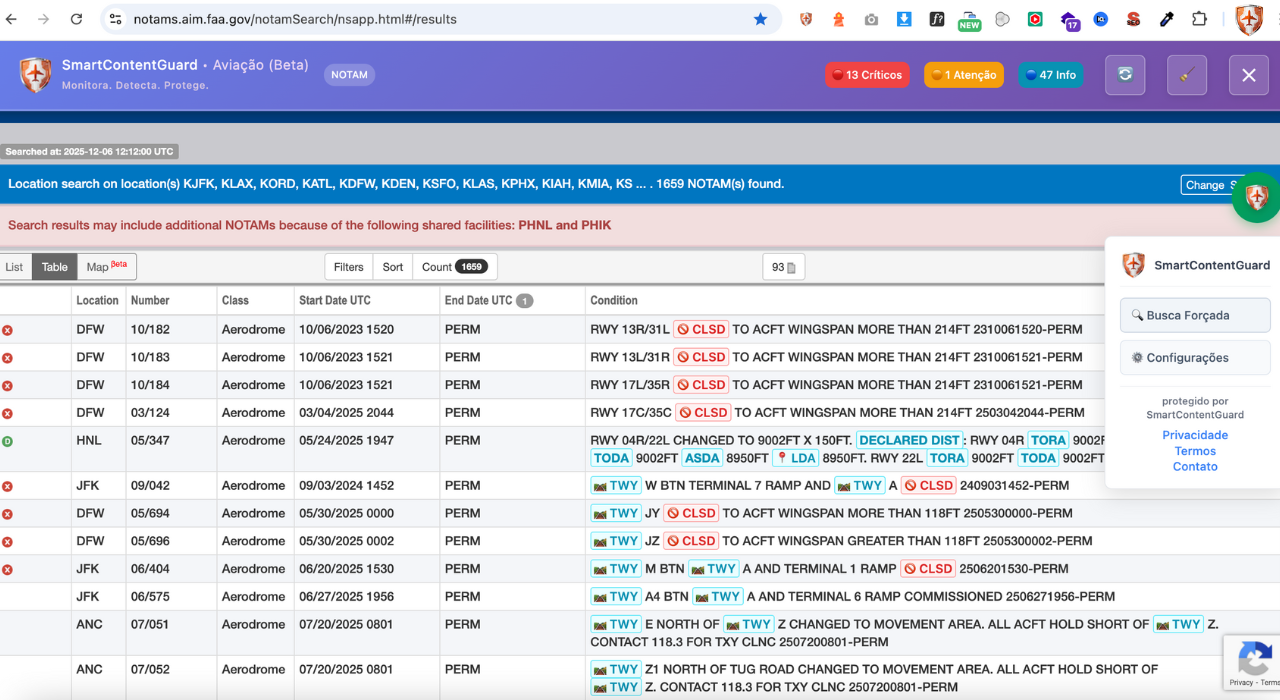Screen dimensions: 1280x700
Task: Expand the Filters options
Action: [348, 267]
